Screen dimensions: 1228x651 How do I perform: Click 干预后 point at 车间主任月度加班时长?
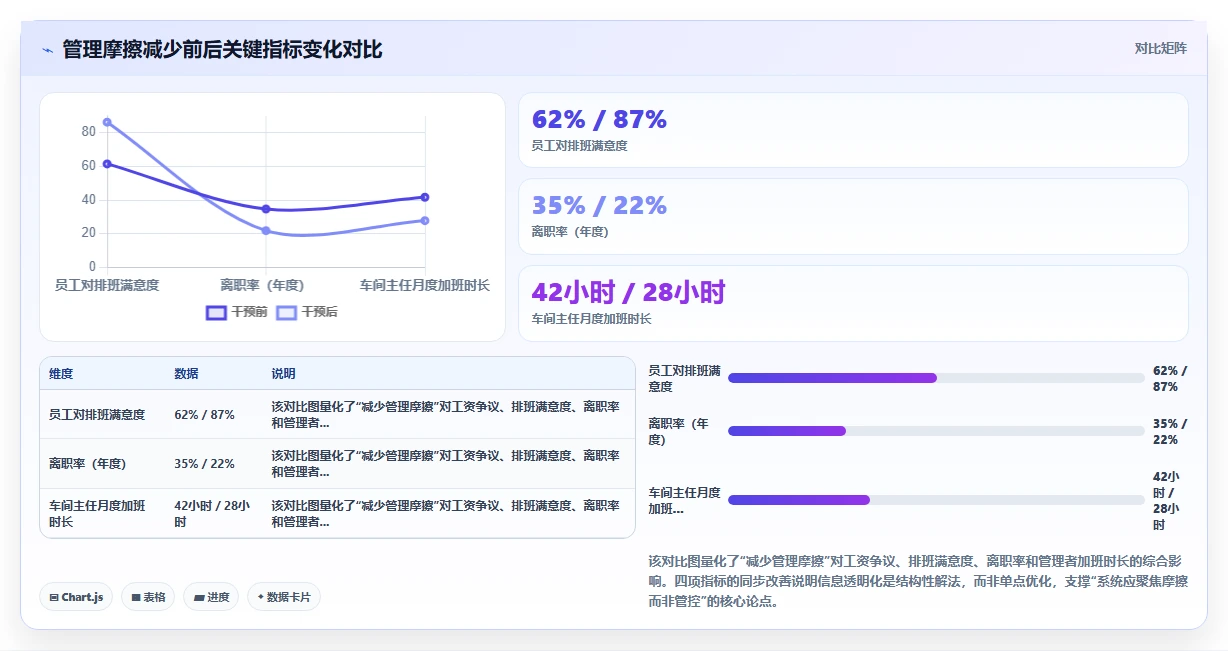pos(425,221)
